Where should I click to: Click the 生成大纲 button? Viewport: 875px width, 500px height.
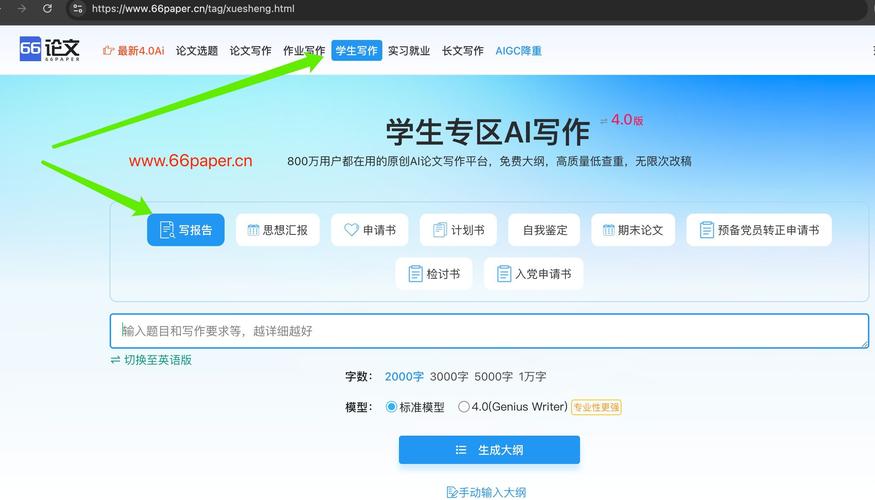(x=489, y=450)
